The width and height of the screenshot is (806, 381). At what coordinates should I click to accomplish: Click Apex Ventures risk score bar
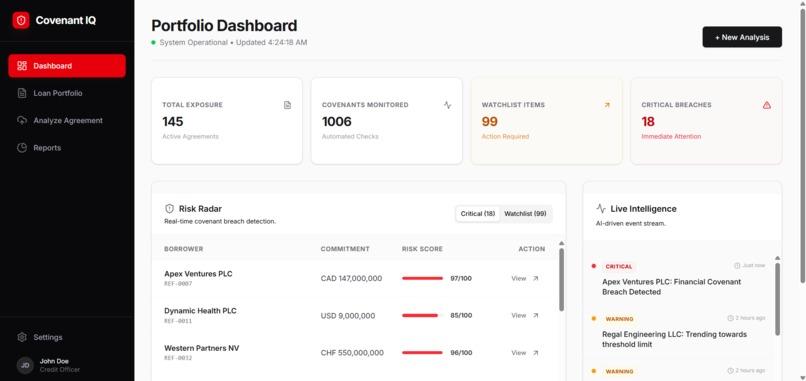point(423,278)
